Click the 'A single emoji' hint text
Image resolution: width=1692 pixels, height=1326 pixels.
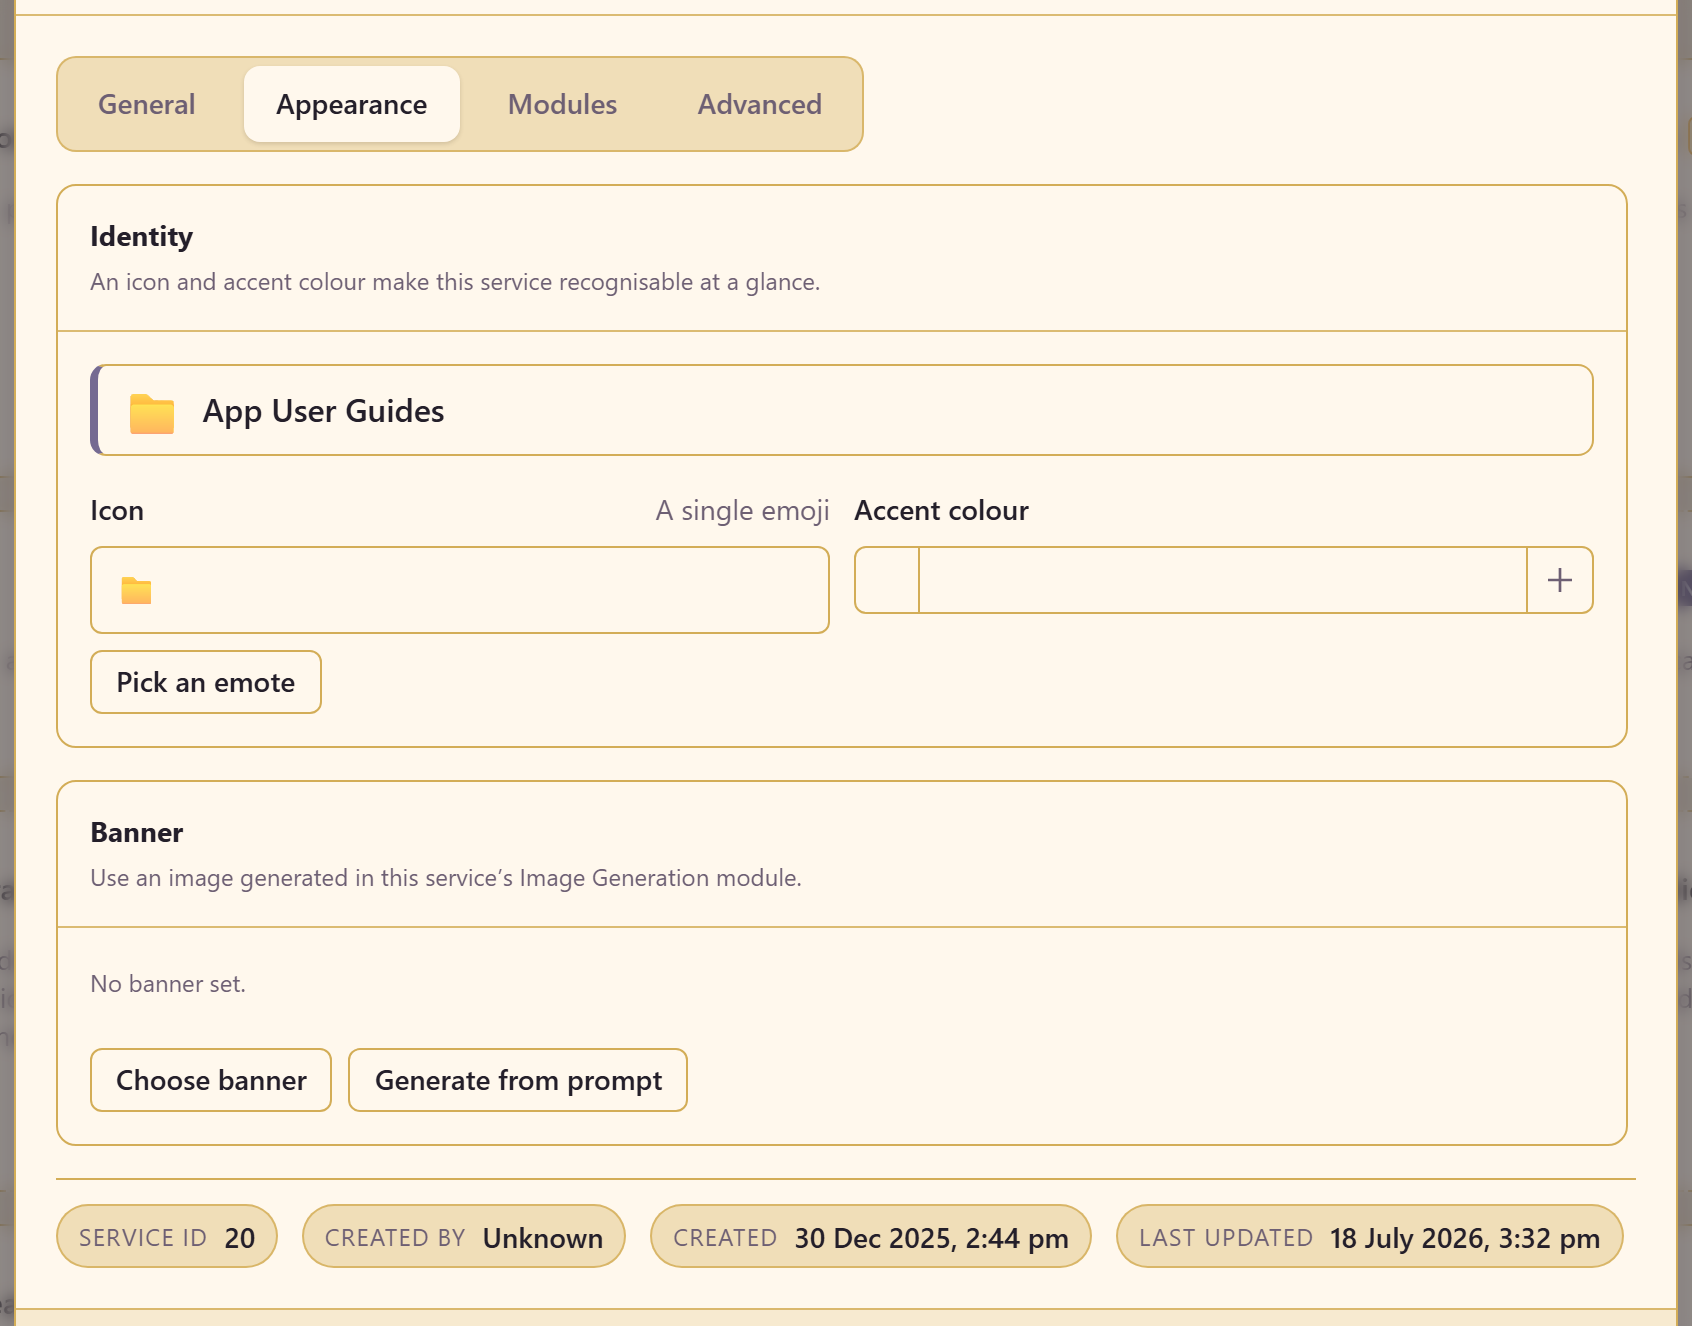click(x=743, y=511)
